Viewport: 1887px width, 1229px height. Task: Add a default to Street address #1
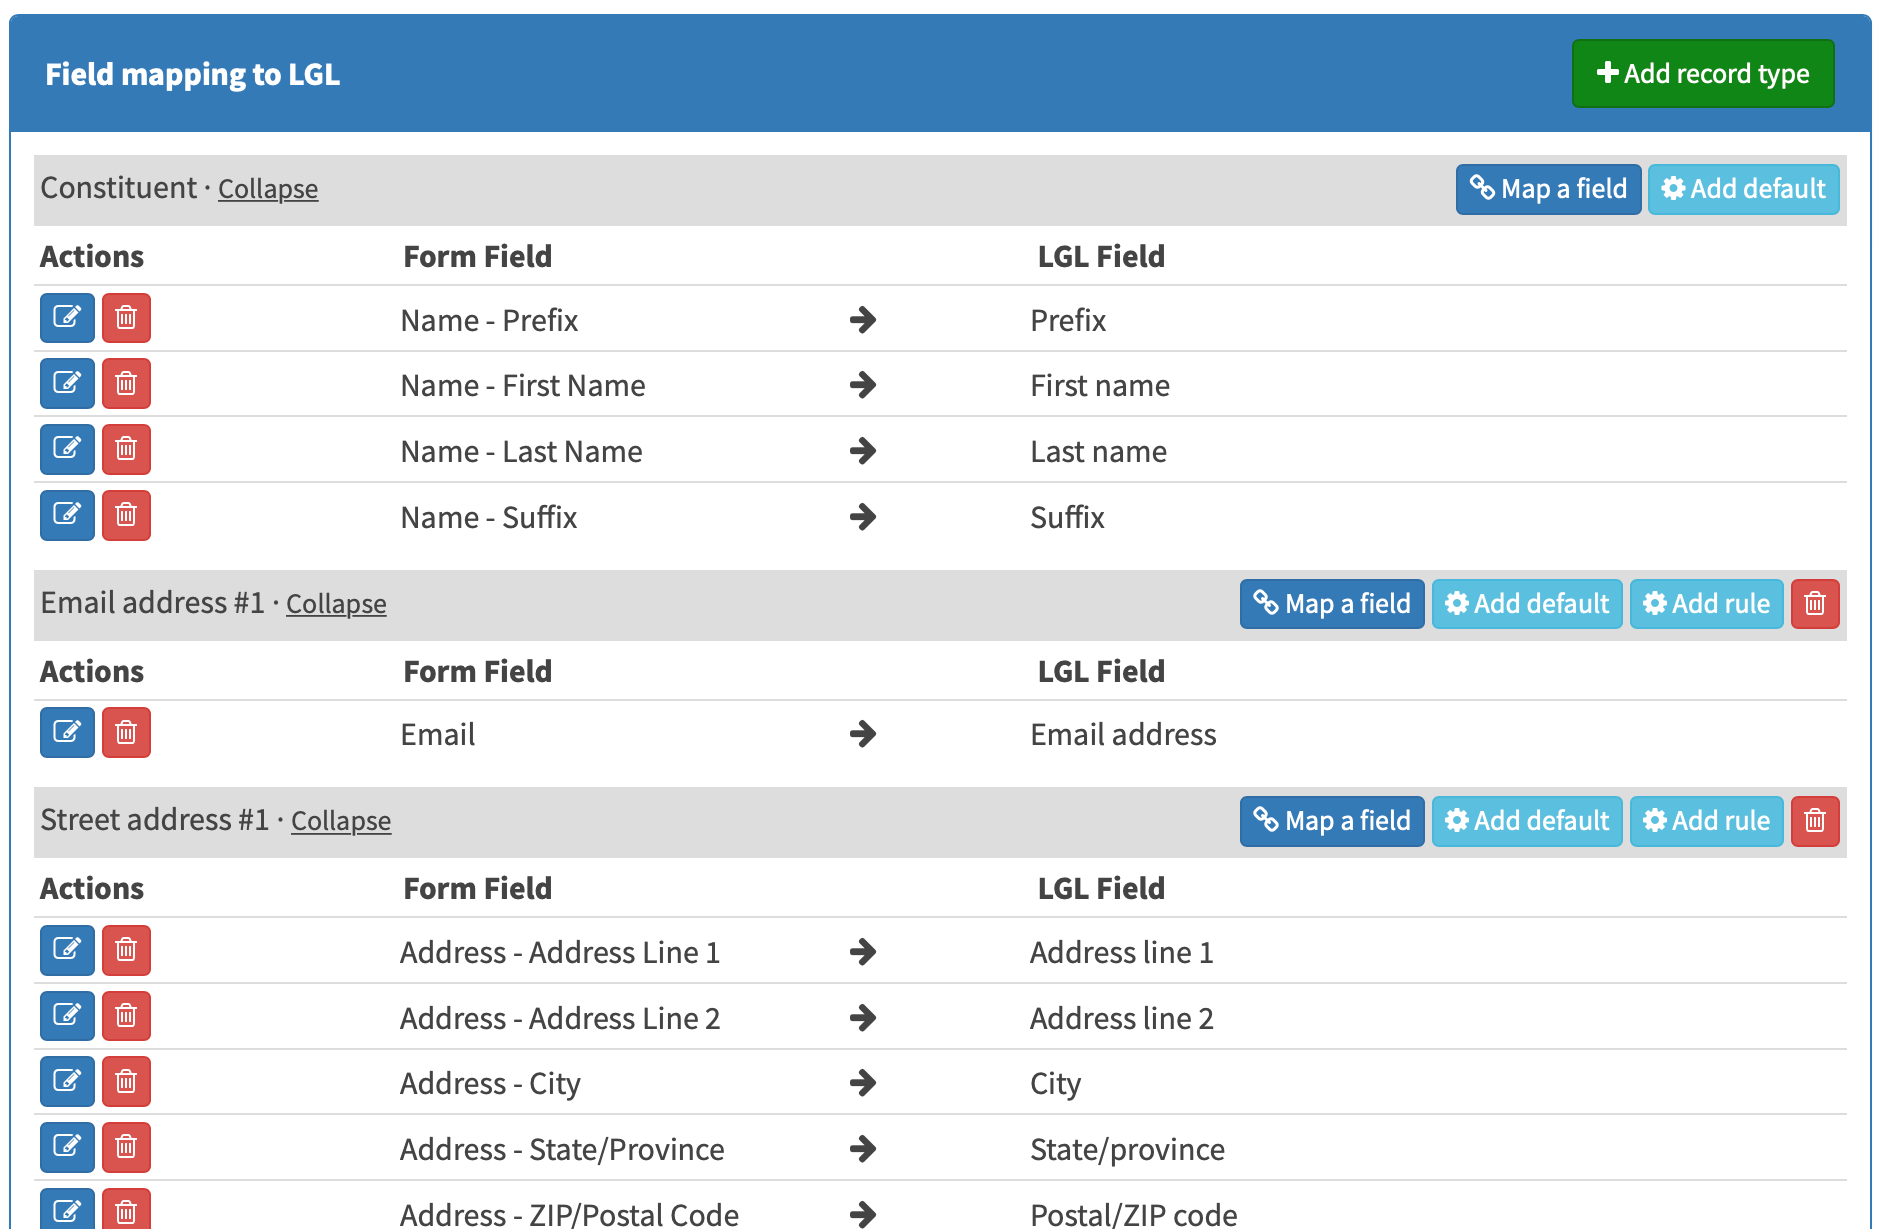[1527, 821]
